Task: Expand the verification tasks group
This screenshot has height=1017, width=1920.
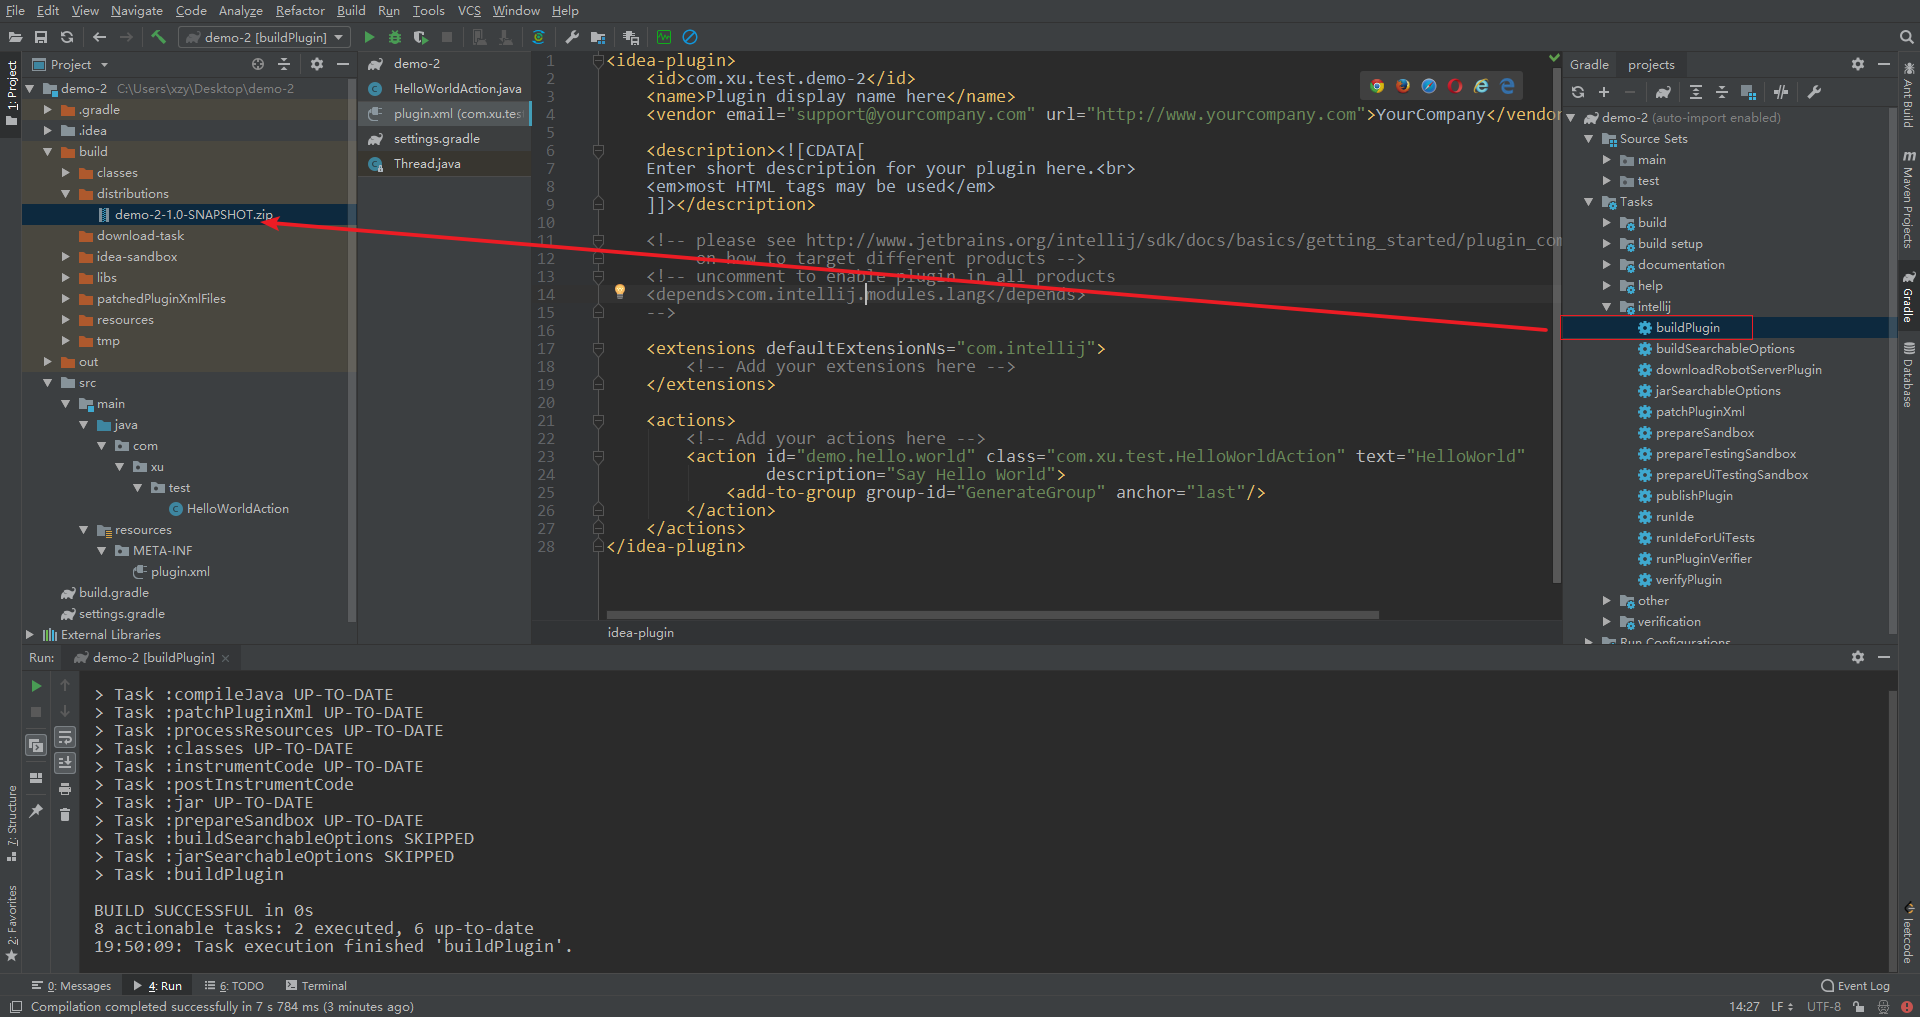Action: (x=1607, y=621)
